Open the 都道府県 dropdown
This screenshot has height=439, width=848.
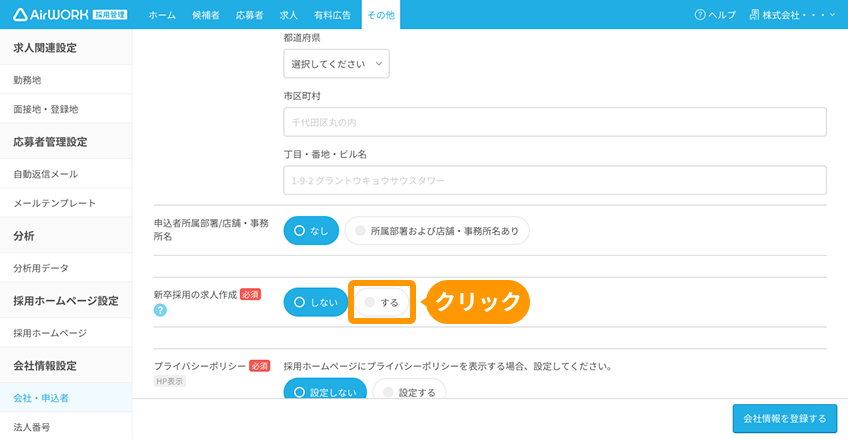click(336, 64)
